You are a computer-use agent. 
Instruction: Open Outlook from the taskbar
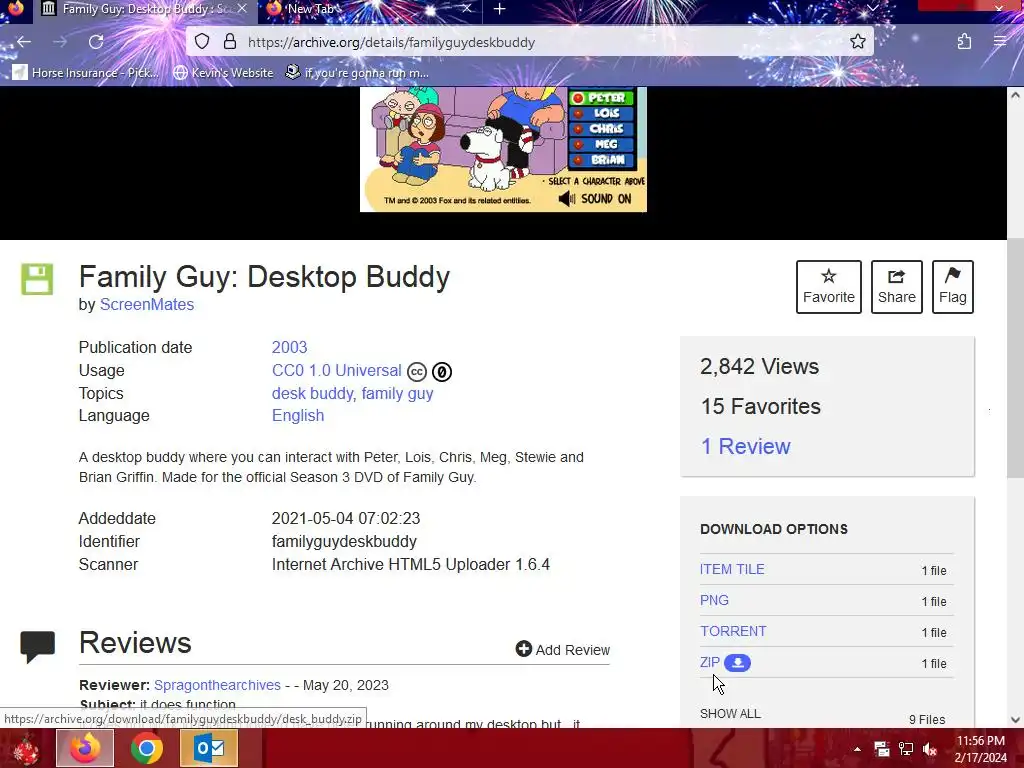tap(209, 748)
